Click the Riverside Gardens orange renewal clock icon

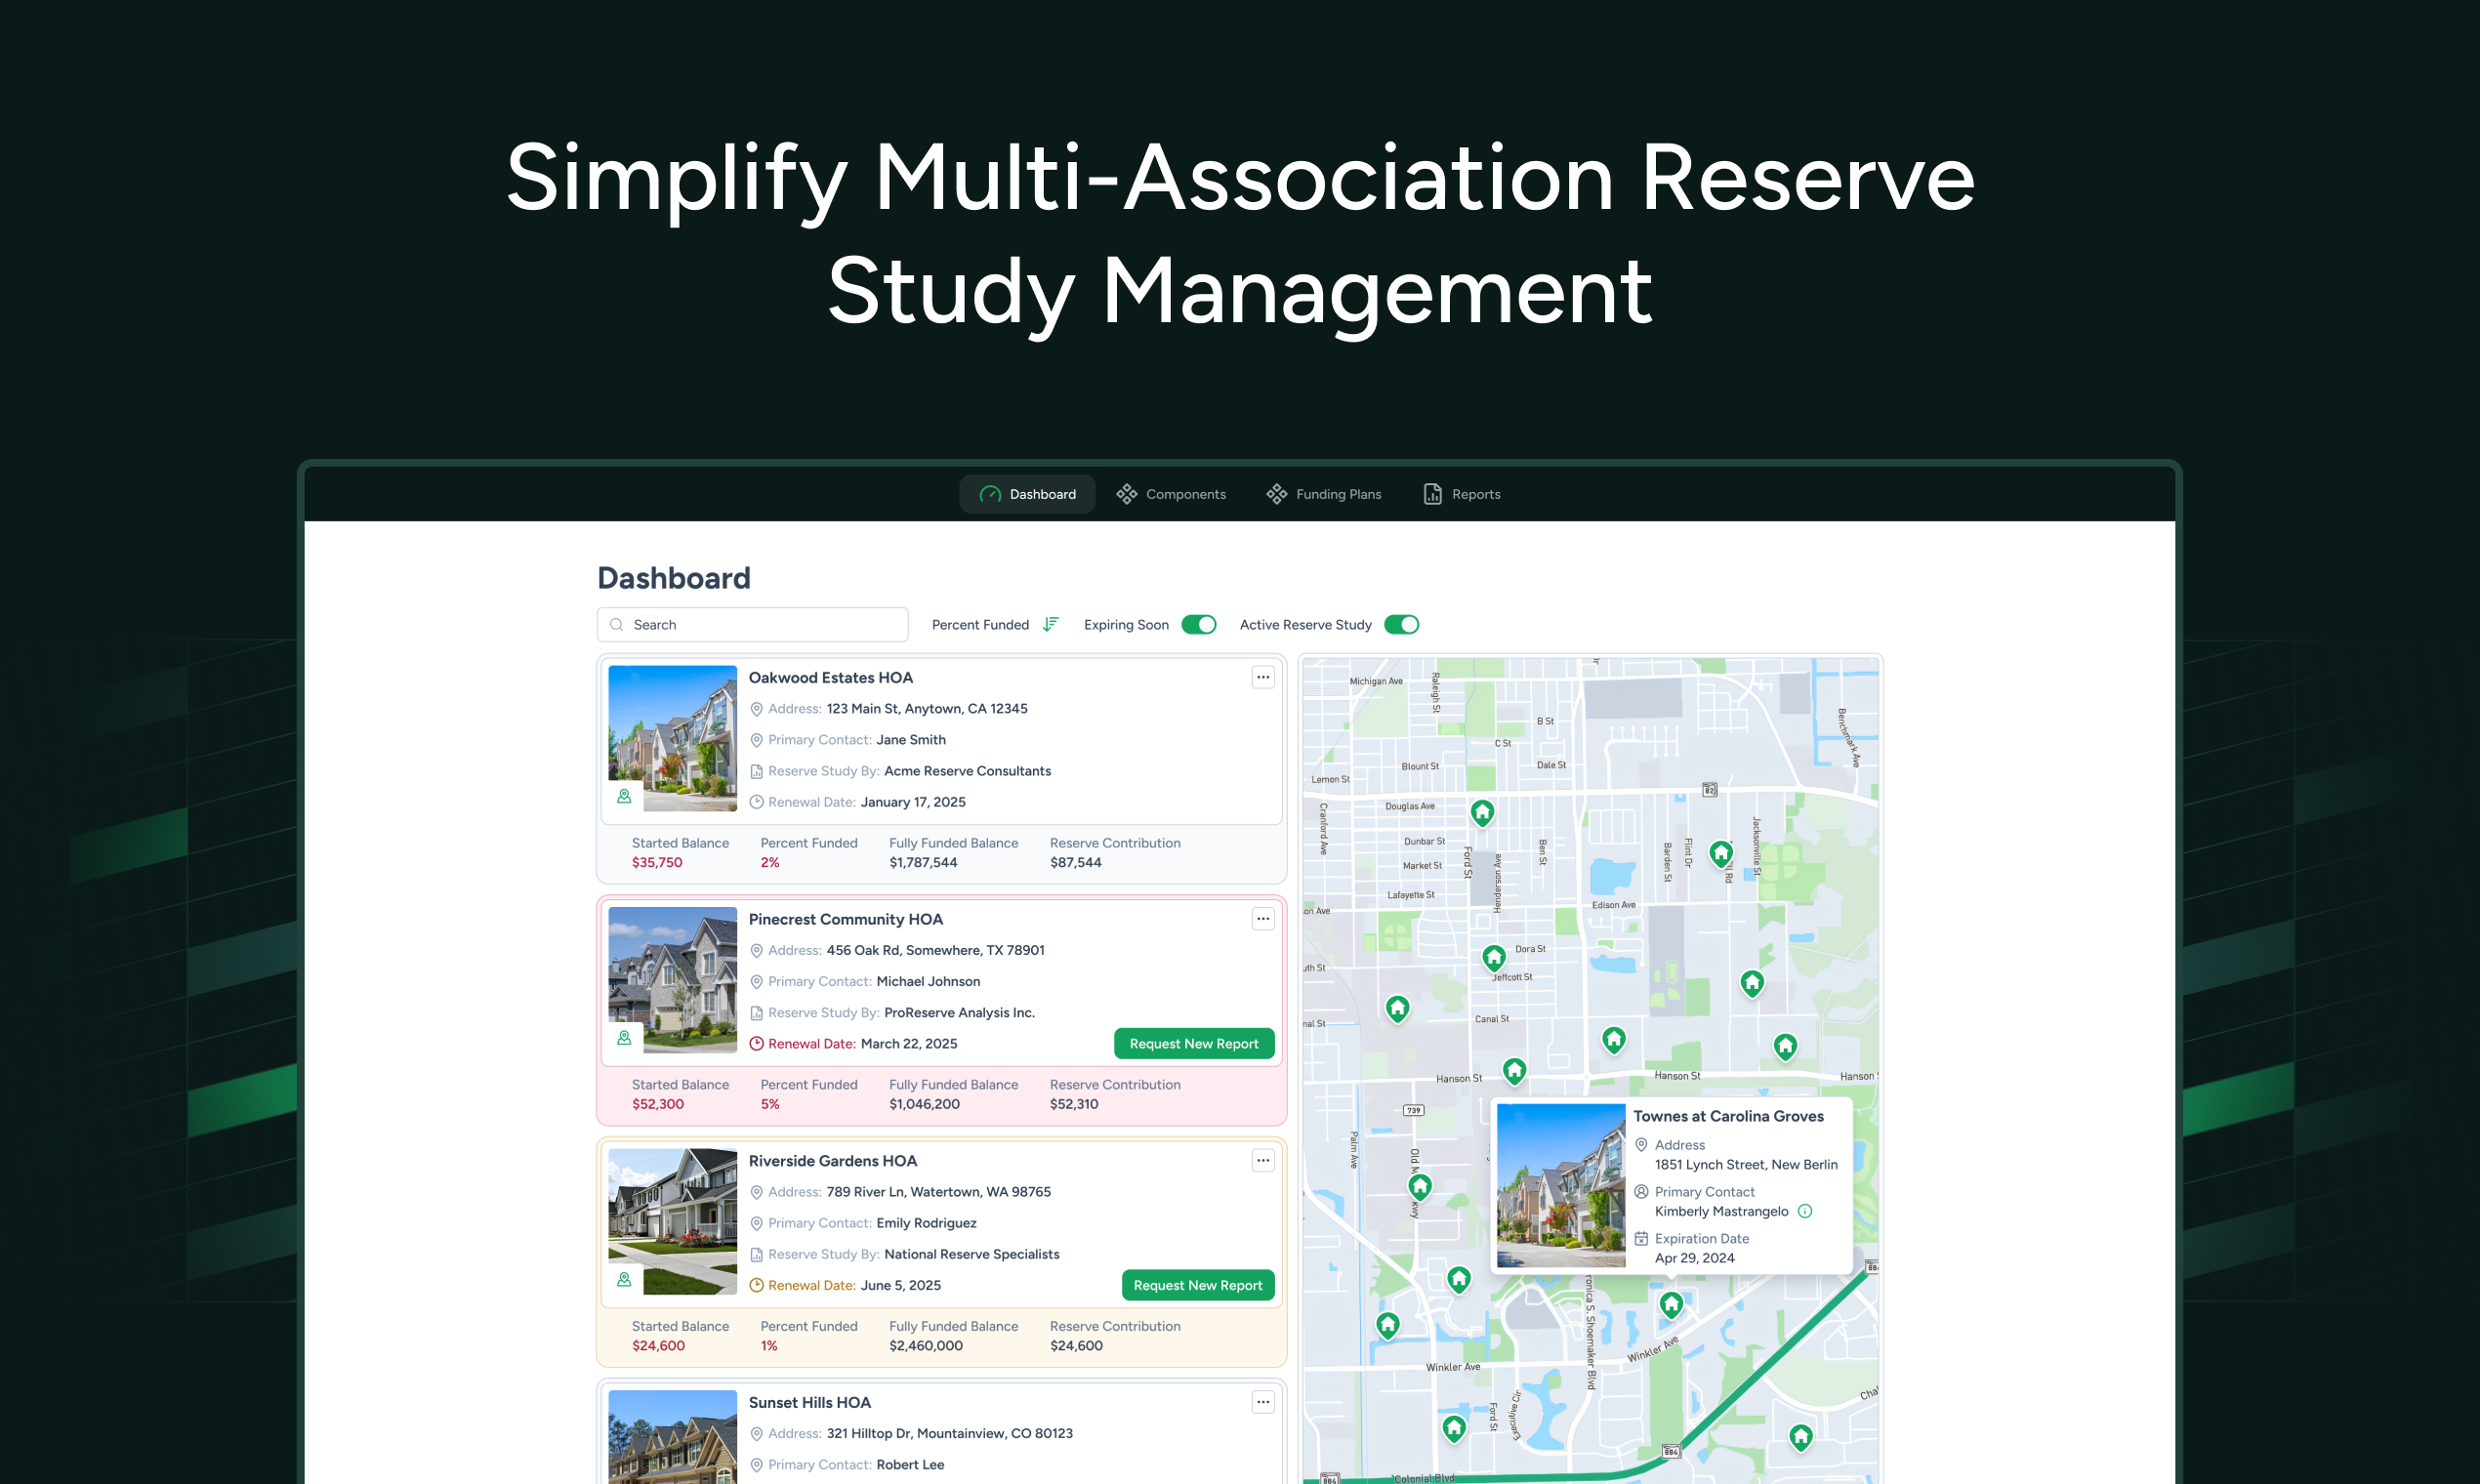click(x=757, y=1285)
